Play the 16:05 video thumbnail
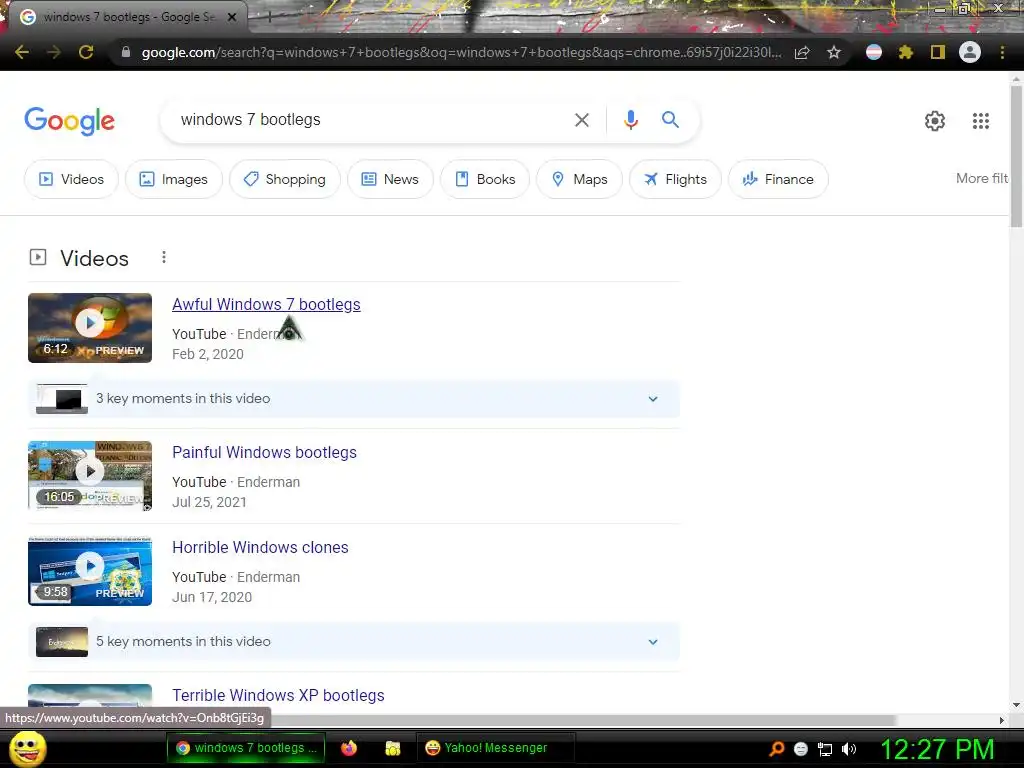1024x768 pixels. coord(90,475)
